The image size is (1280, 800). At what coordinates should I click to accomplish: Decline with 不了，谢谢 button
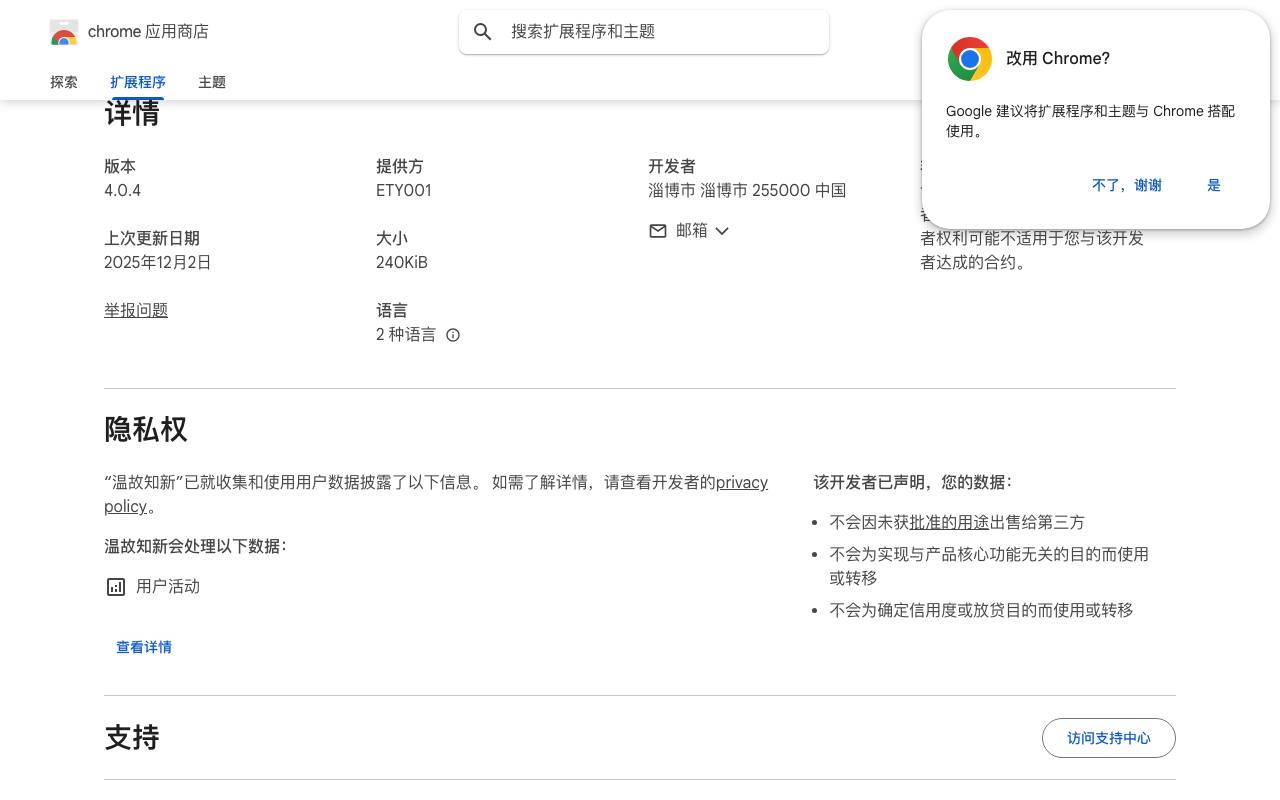pyautogui.click(x=1127, y=185)
